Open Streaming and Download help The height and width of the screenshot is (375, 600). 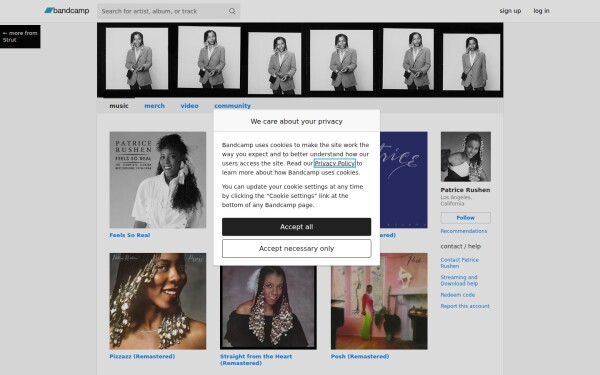459,280
